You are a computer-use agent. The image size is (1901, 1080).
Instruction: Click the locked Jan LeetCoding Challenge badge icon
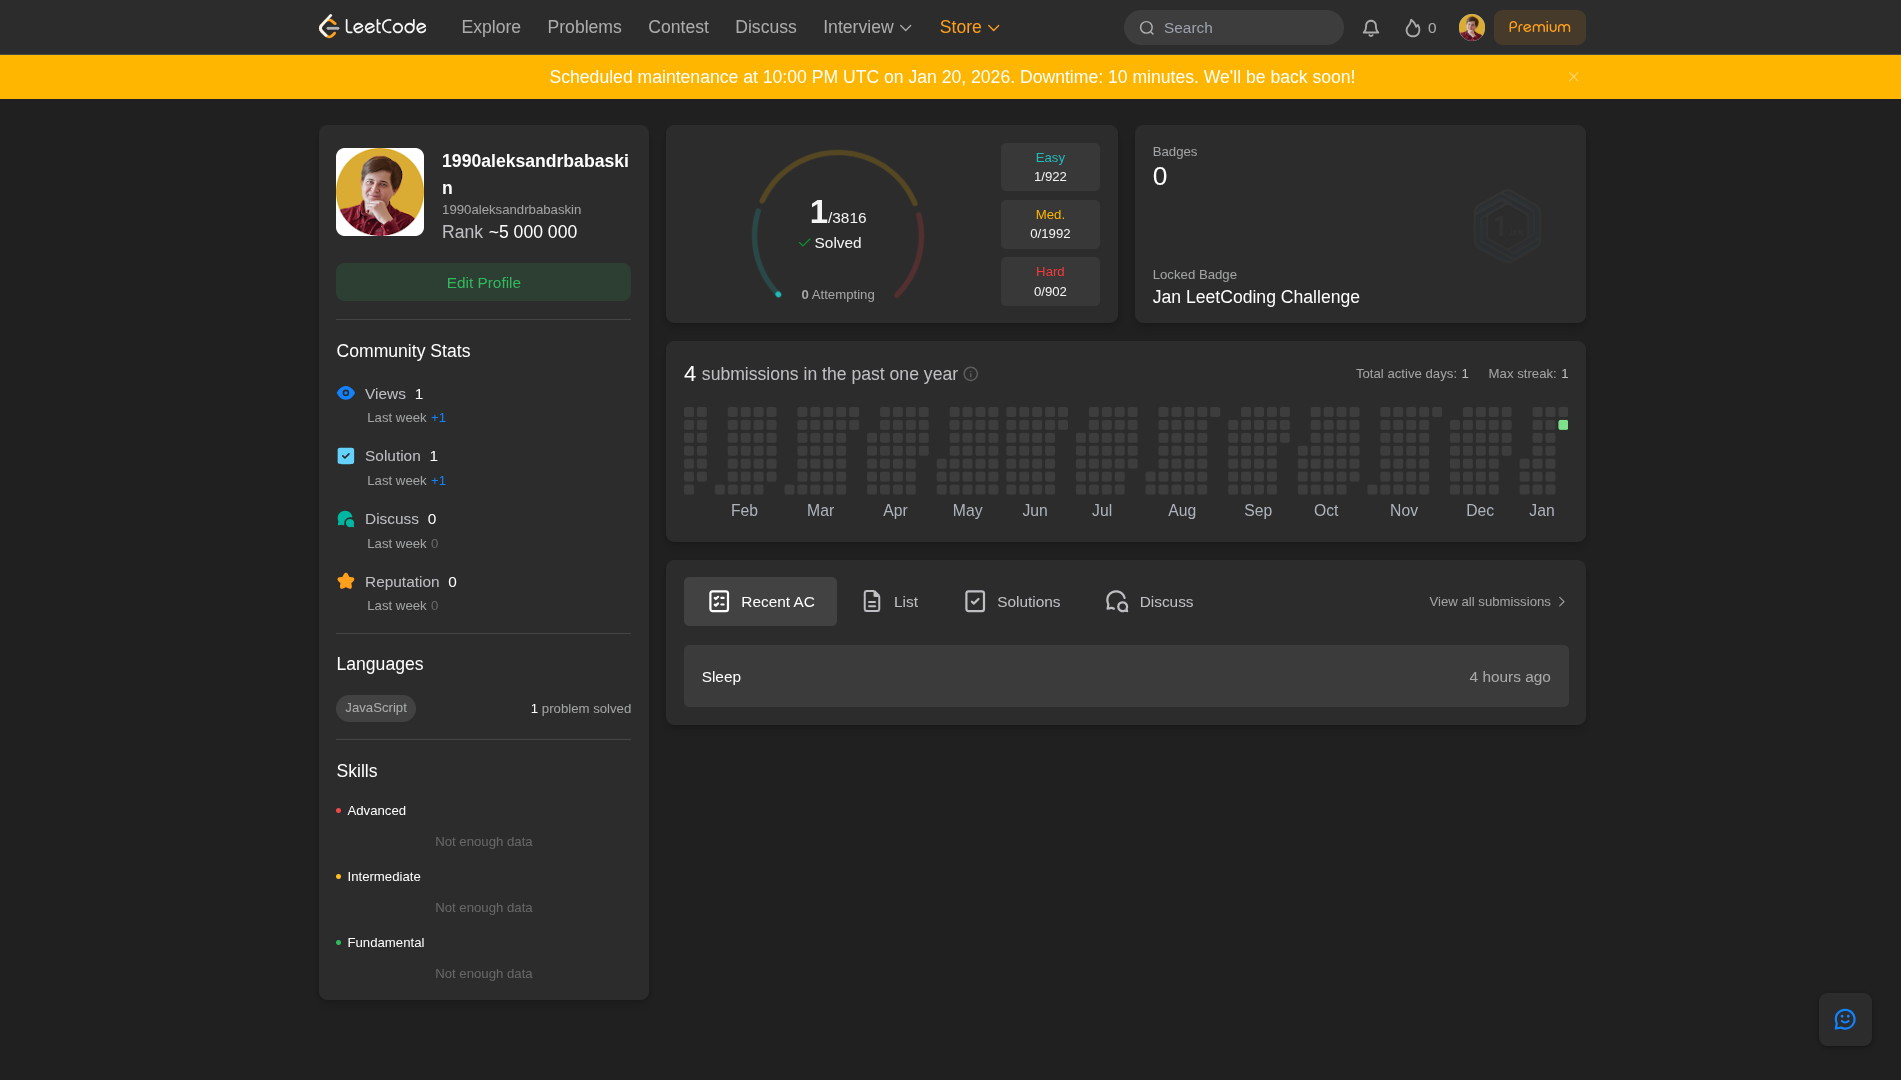(1506, 227)
